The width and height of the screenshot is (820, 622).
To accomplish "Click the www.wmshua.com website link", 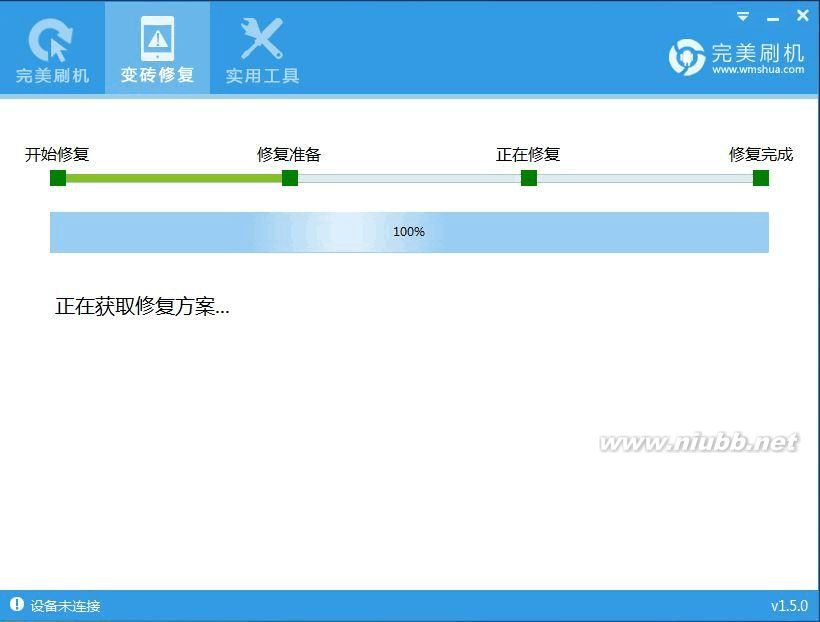I will pyautogui.click(x=758, y=68).
